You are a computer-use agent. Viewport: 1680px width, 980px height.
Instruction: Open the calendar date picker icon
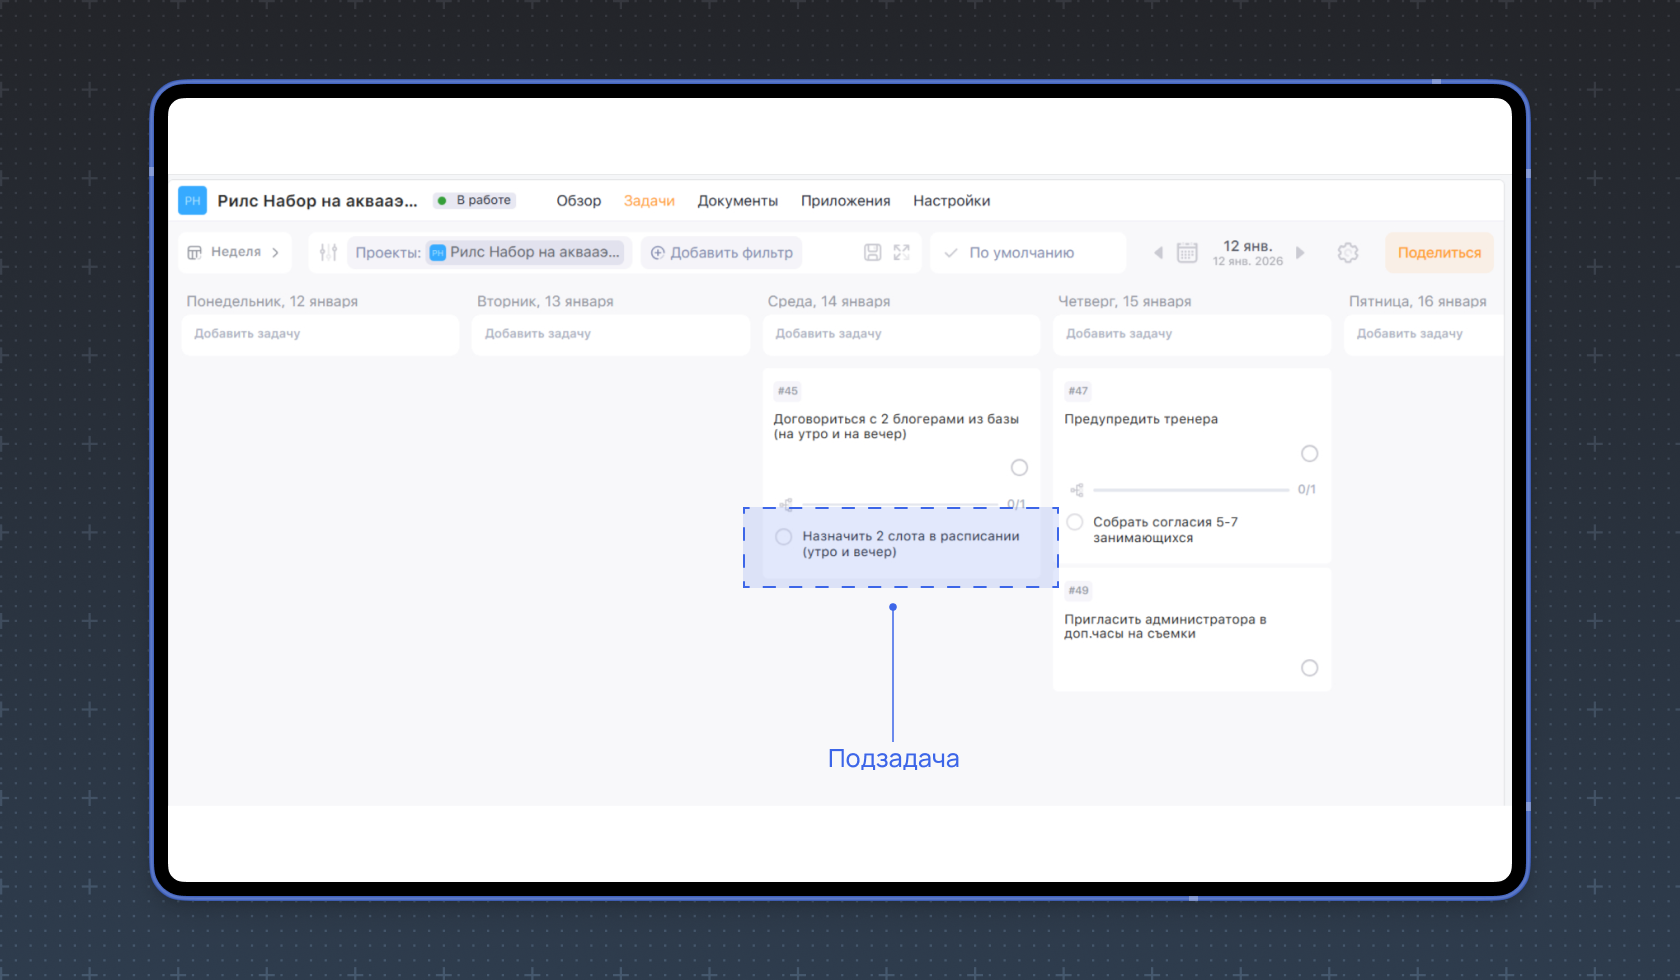tap(1187, 253)
